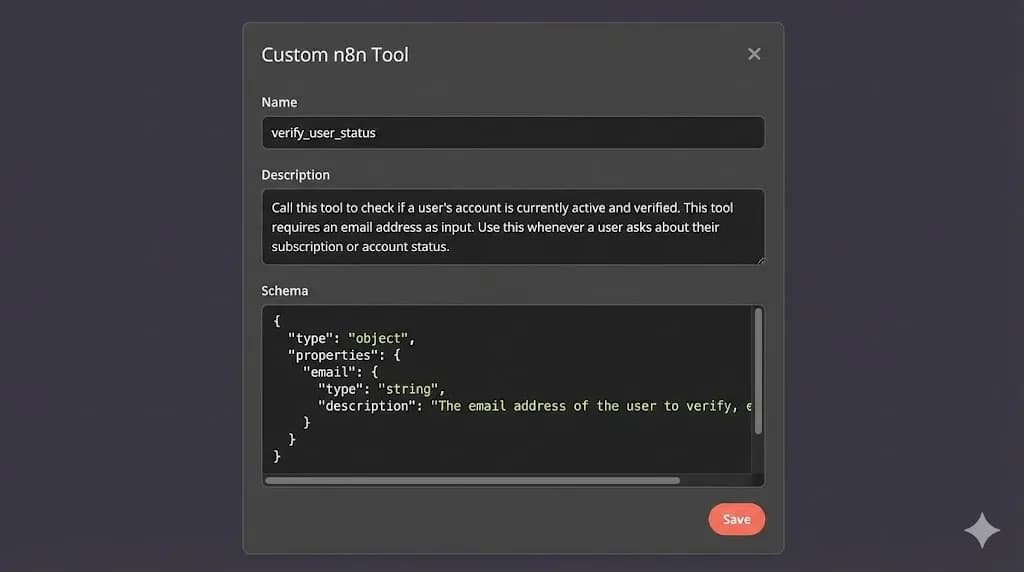Screen dimensions: 1024x572
Task: Close the Custom n8n Tool dialog
Action: [754, 54]
